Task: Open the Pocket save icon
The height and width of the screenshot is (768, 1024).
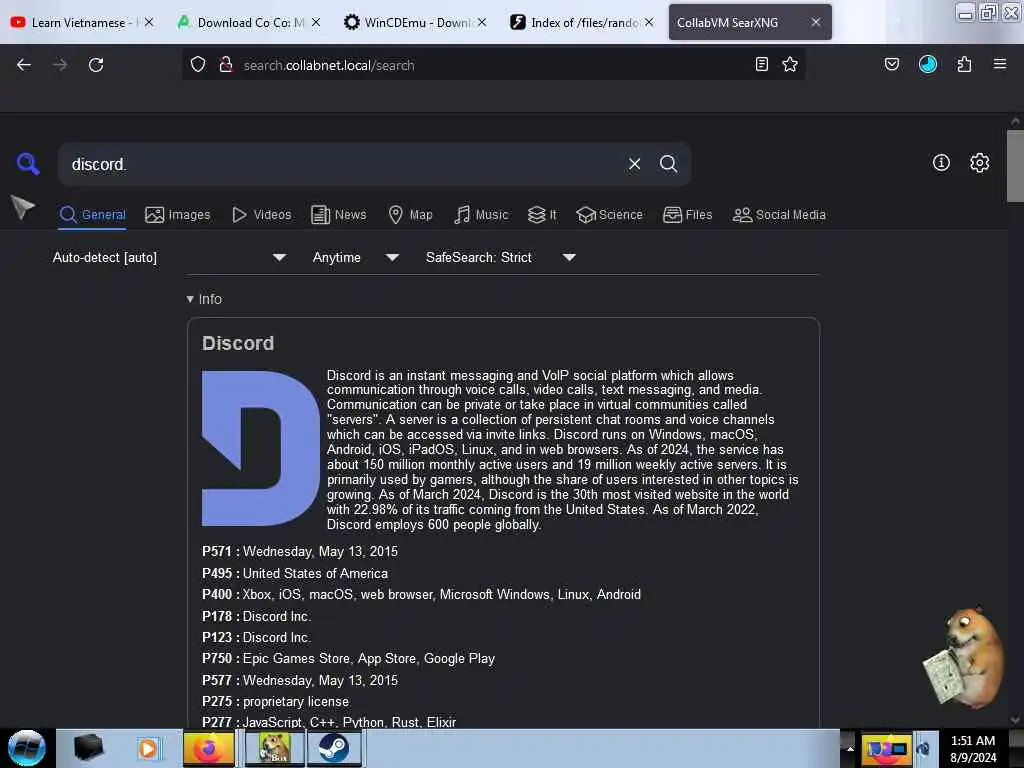Action: 892,64
